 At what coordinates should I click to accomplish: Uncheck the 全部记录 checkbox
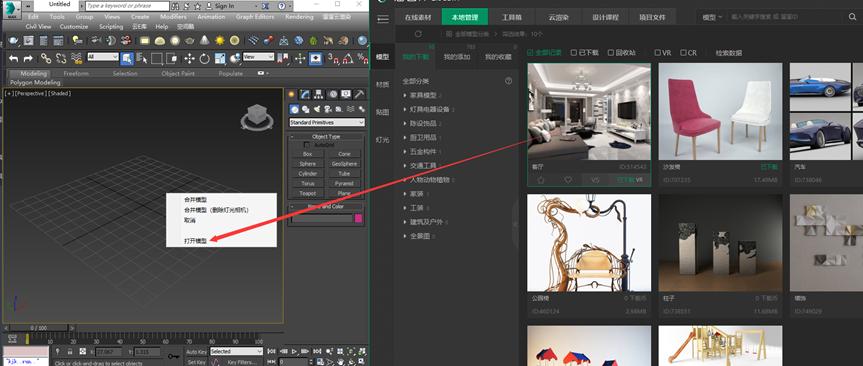click(531, 53)
